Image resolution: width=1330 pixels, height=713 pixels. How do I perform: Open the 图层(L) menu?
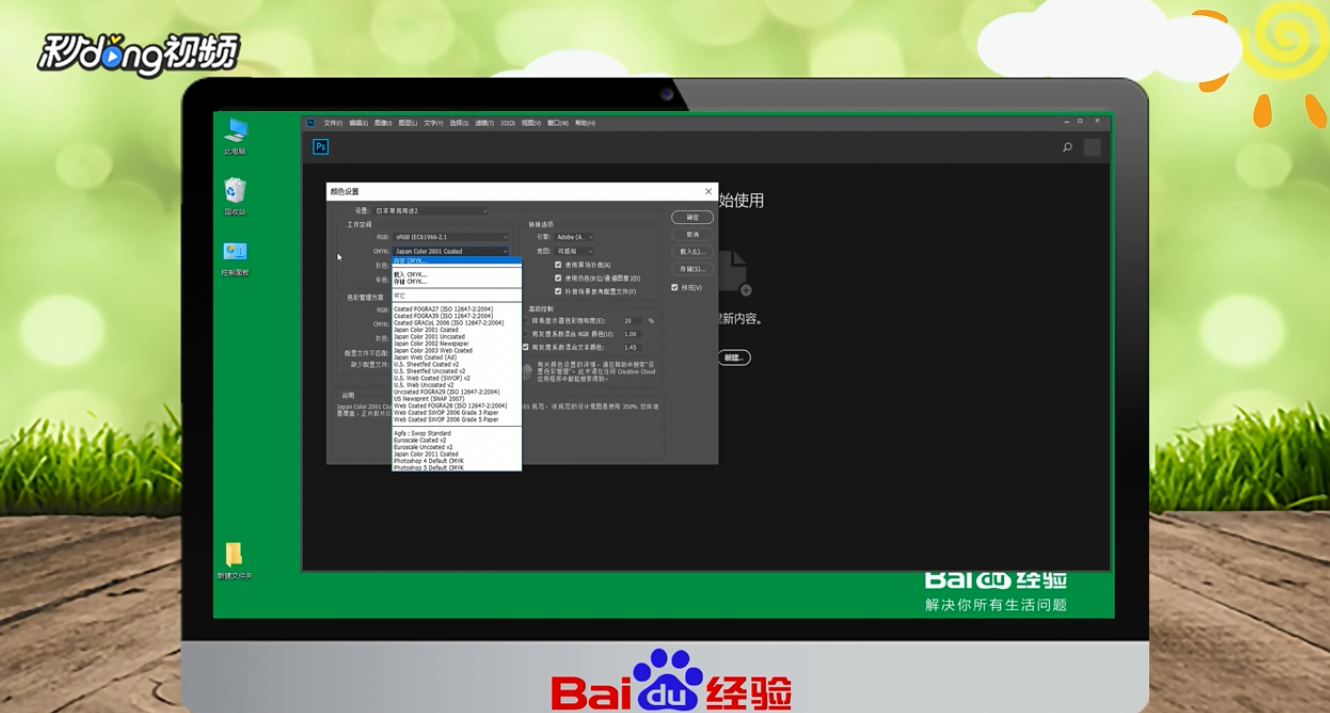click(x=408, y=123)
